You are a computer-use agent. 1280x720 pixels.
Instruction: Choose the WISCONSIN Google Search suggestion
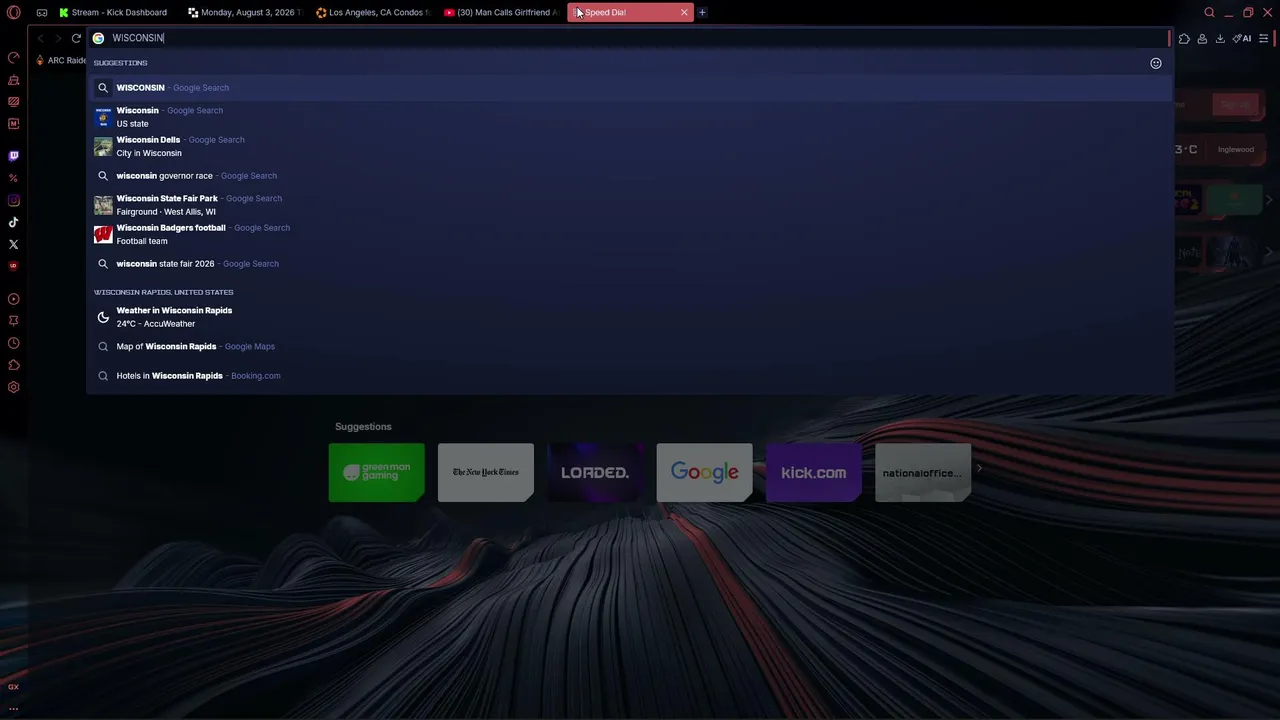pyautogui.click(x=630, y=88)
